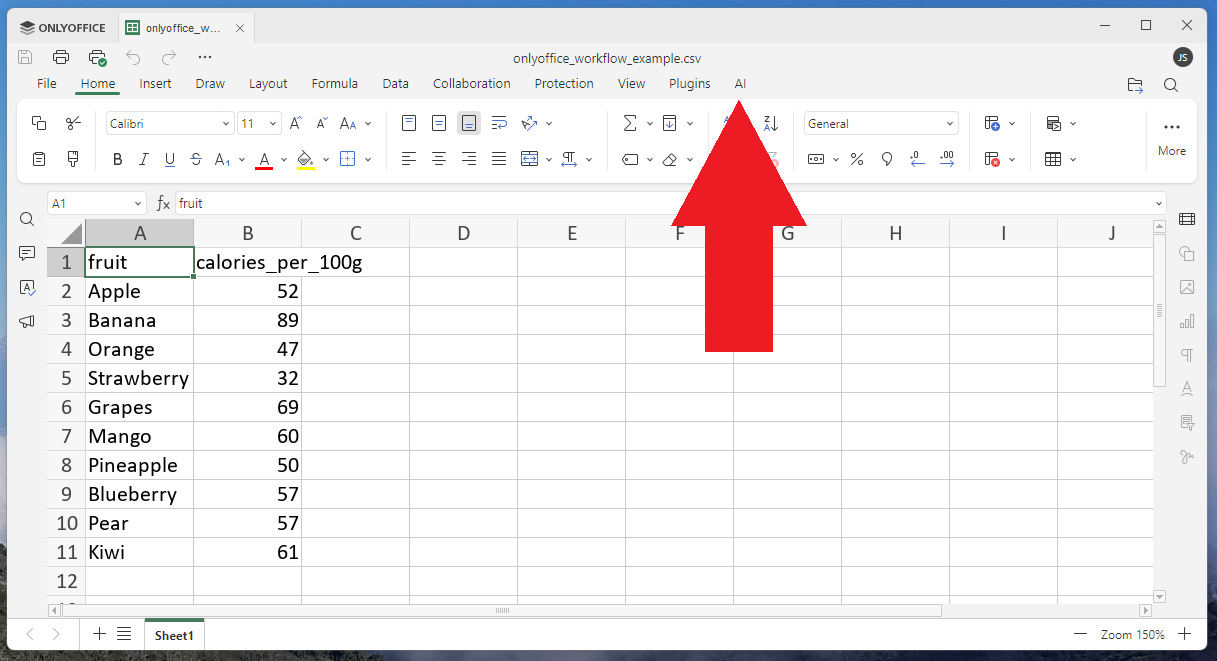Select cell containing Strawberry
This screenshot has height=661, width=1217.
(138, 378)
